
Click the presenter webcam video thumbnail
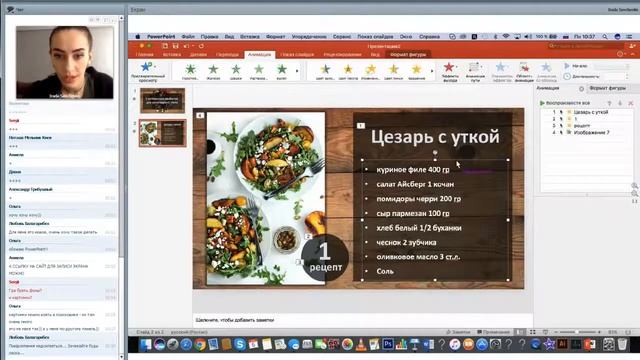coord(65,62)
